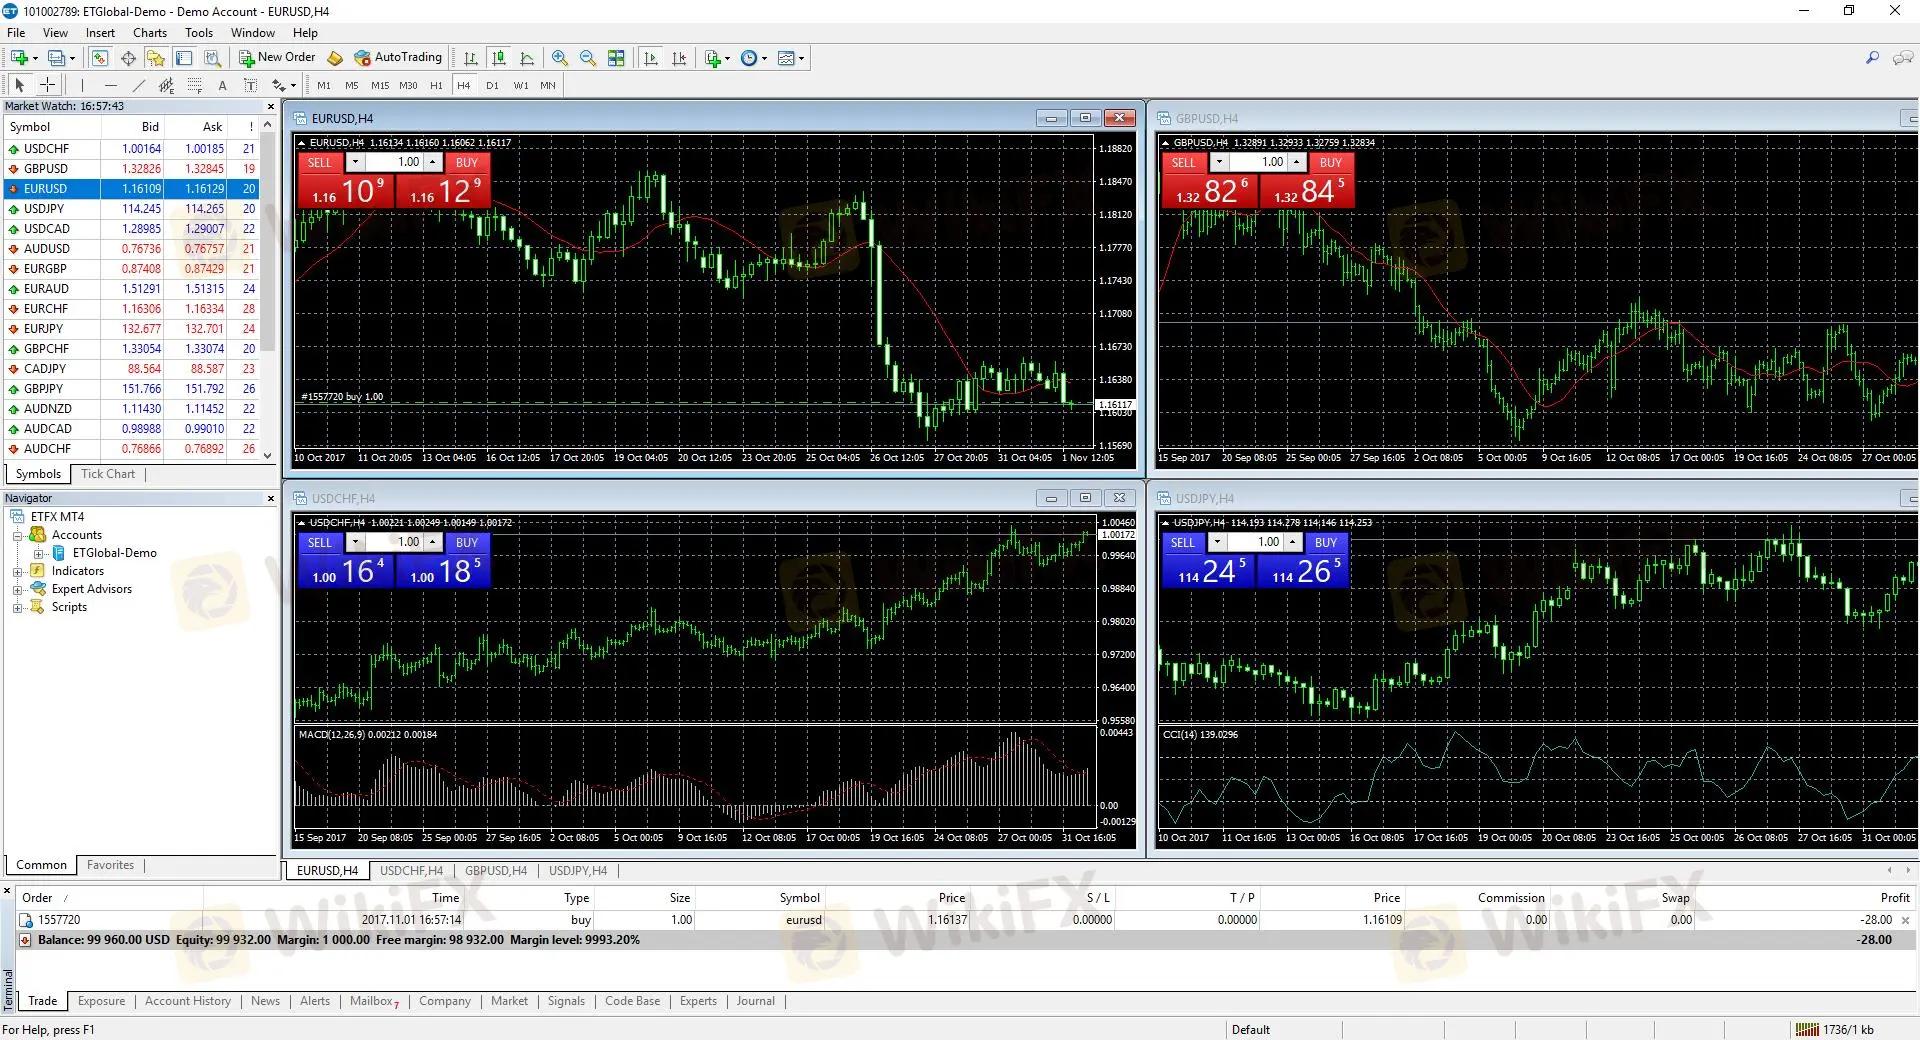The height and width of the screenshot is (1040, 1920).
Task: Switch chart to candlesticks view icon
Action: click(x=499, y=58)
